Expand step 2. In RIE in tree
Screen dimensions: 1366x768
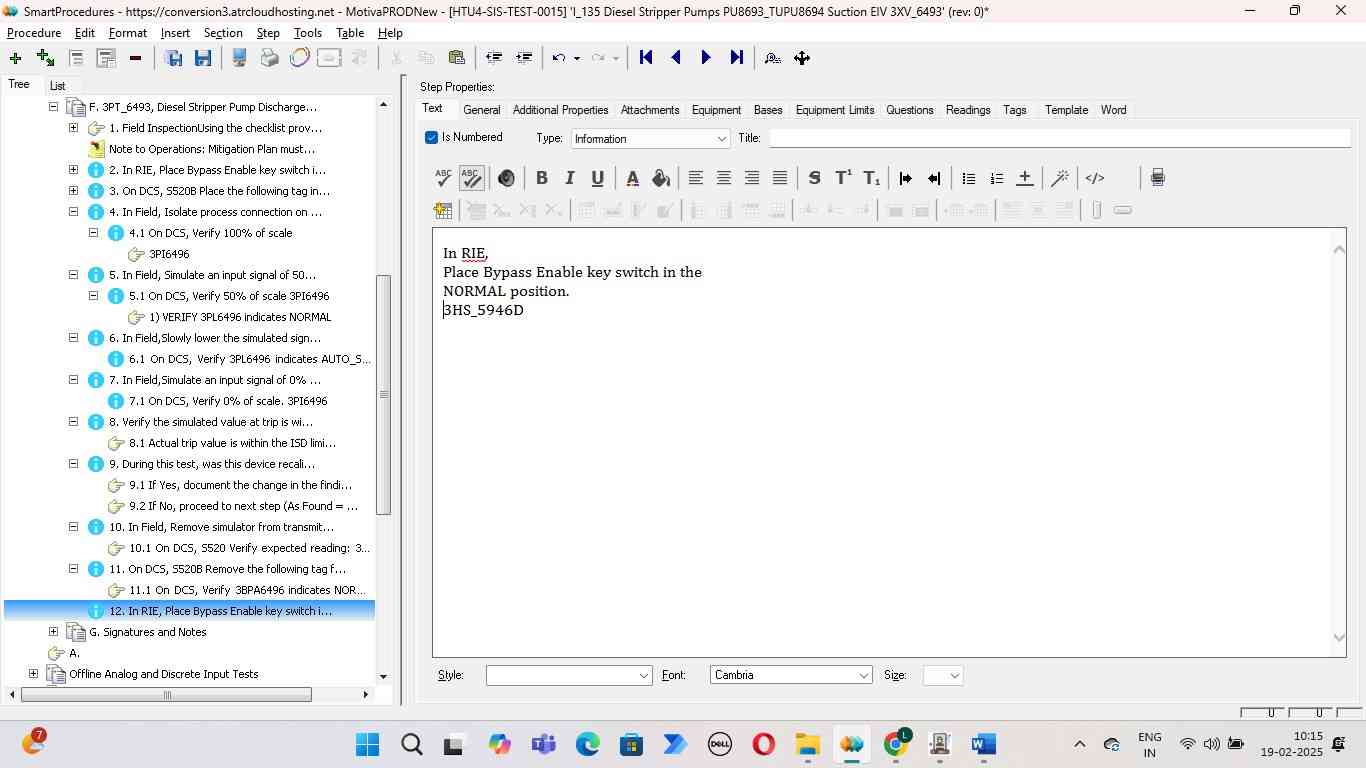click(x=73, y=170)
